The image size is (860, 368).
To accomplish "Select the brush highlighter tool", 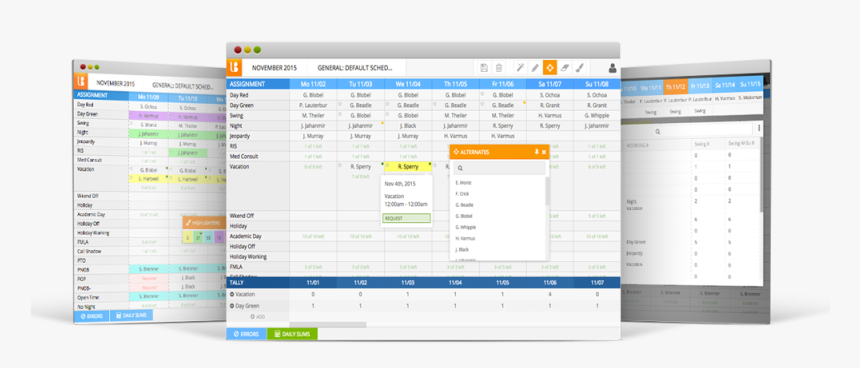I will tap(580, 68).
